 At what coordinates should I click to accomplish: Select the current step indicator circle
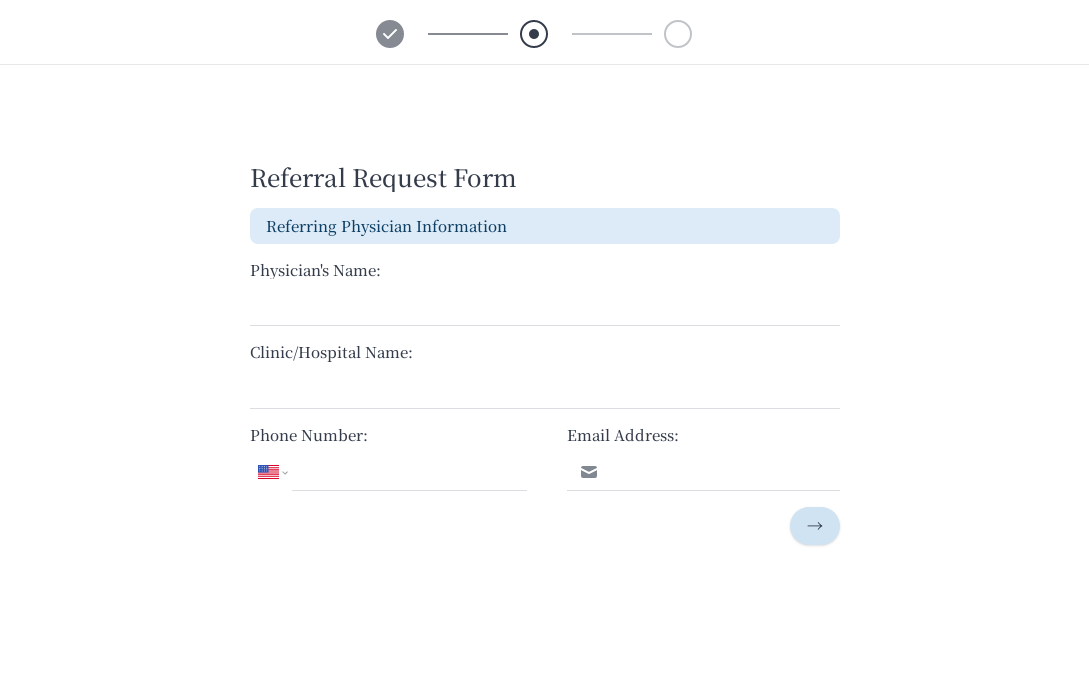(x=534, y=34)
